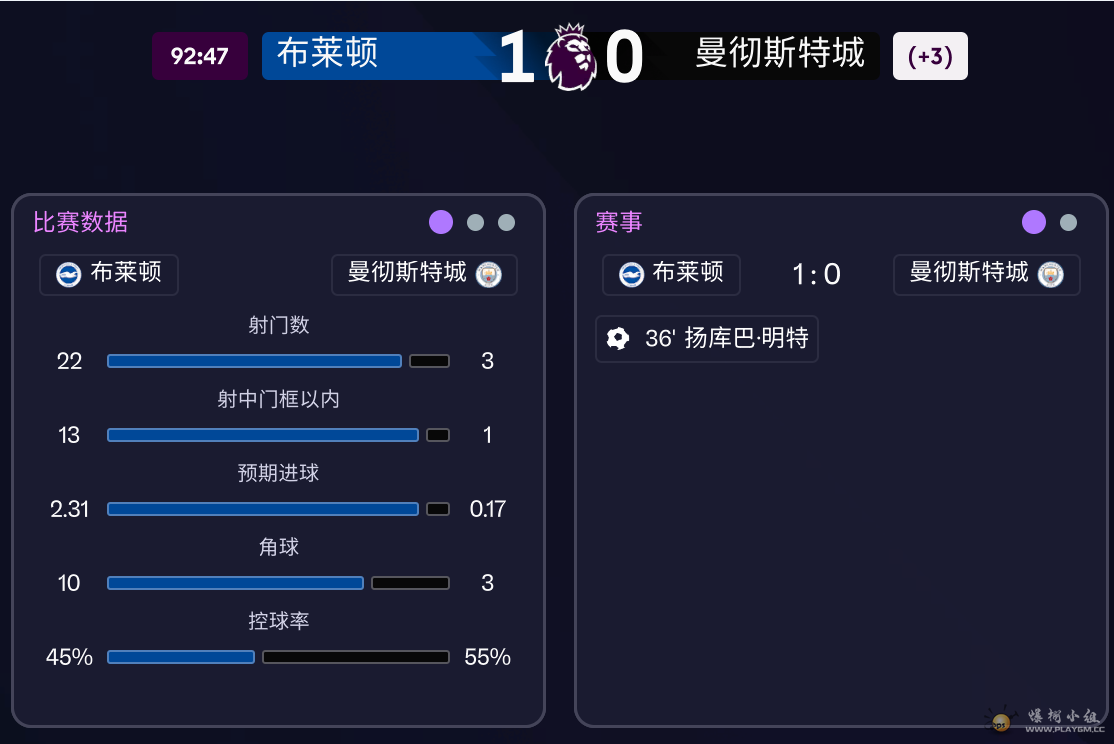Switch to second page dot in 比赛数据
This screenshot has height=744, width=1114.
click(475, 223)
